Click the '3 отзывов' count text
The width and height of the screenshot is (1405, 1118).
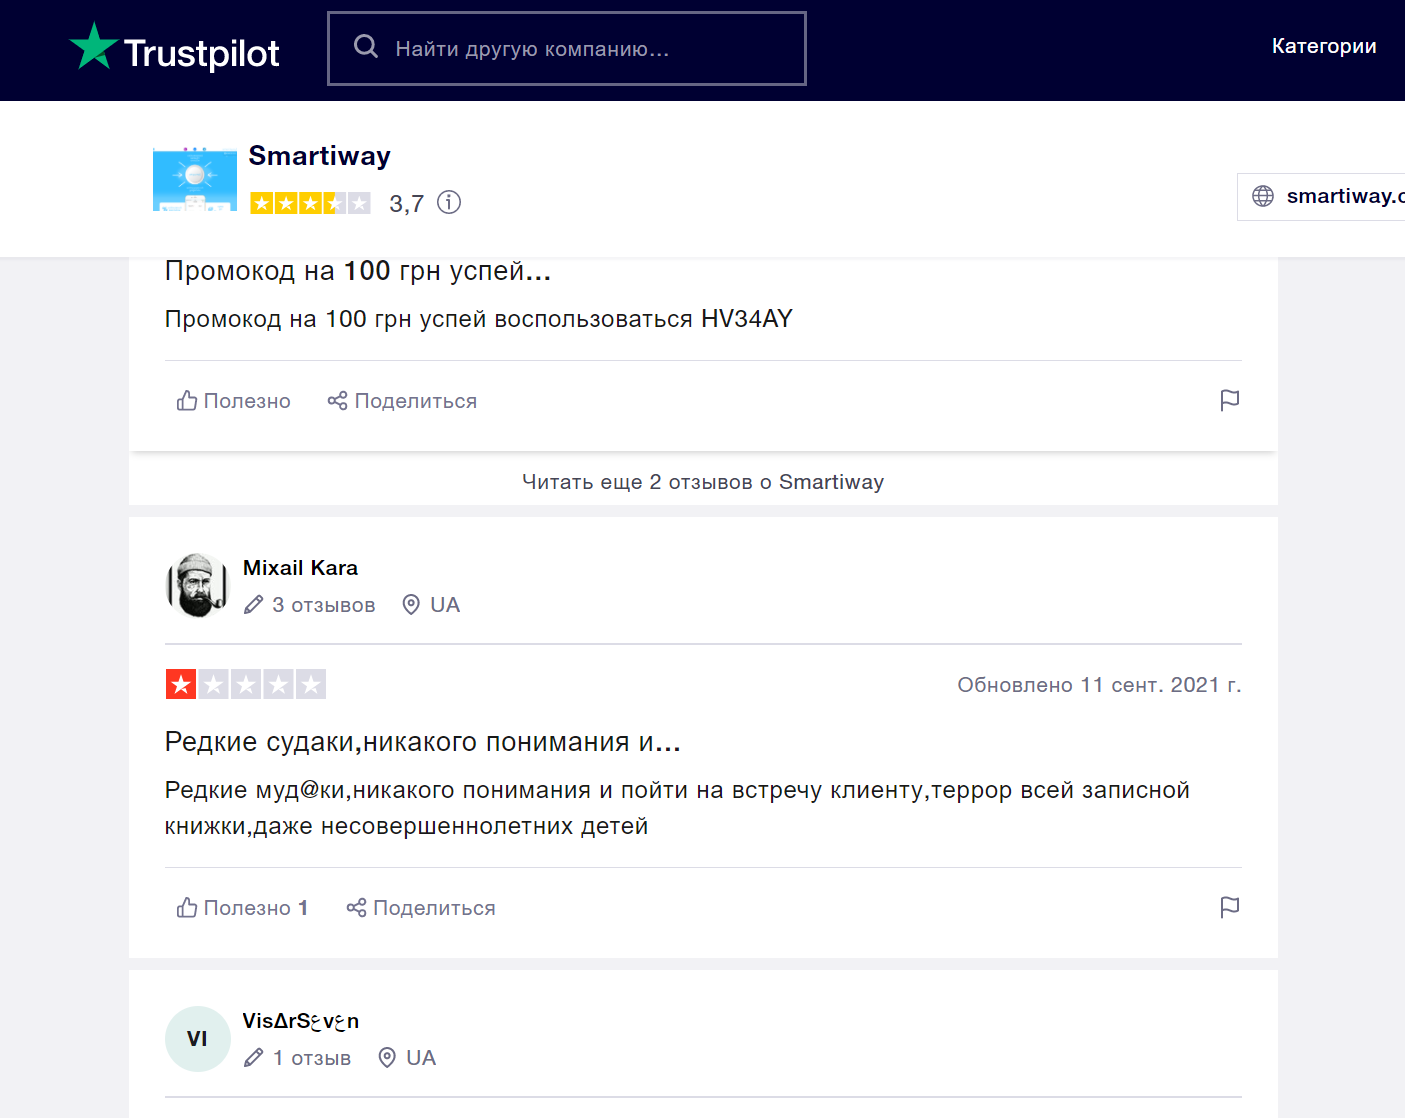[x=324, y=605]
